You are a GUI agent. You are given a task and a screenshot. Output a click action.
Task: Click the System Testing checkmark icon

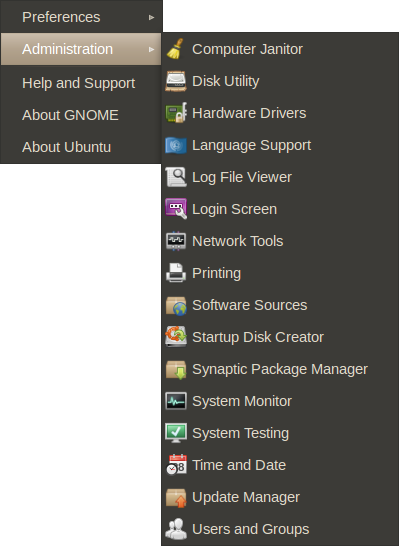point(176,433)
